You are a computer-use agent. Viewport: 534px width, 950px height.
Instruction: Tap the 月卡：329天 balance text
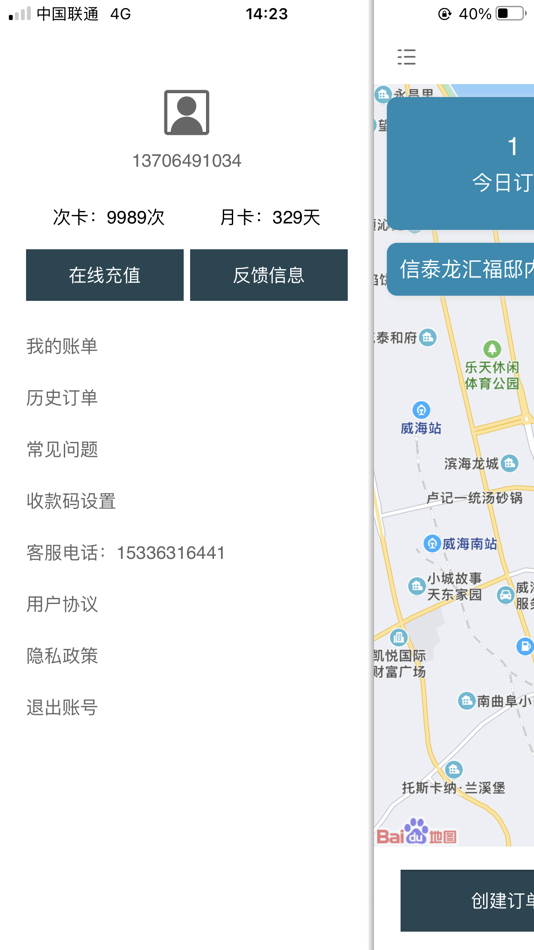coord(270,217)
